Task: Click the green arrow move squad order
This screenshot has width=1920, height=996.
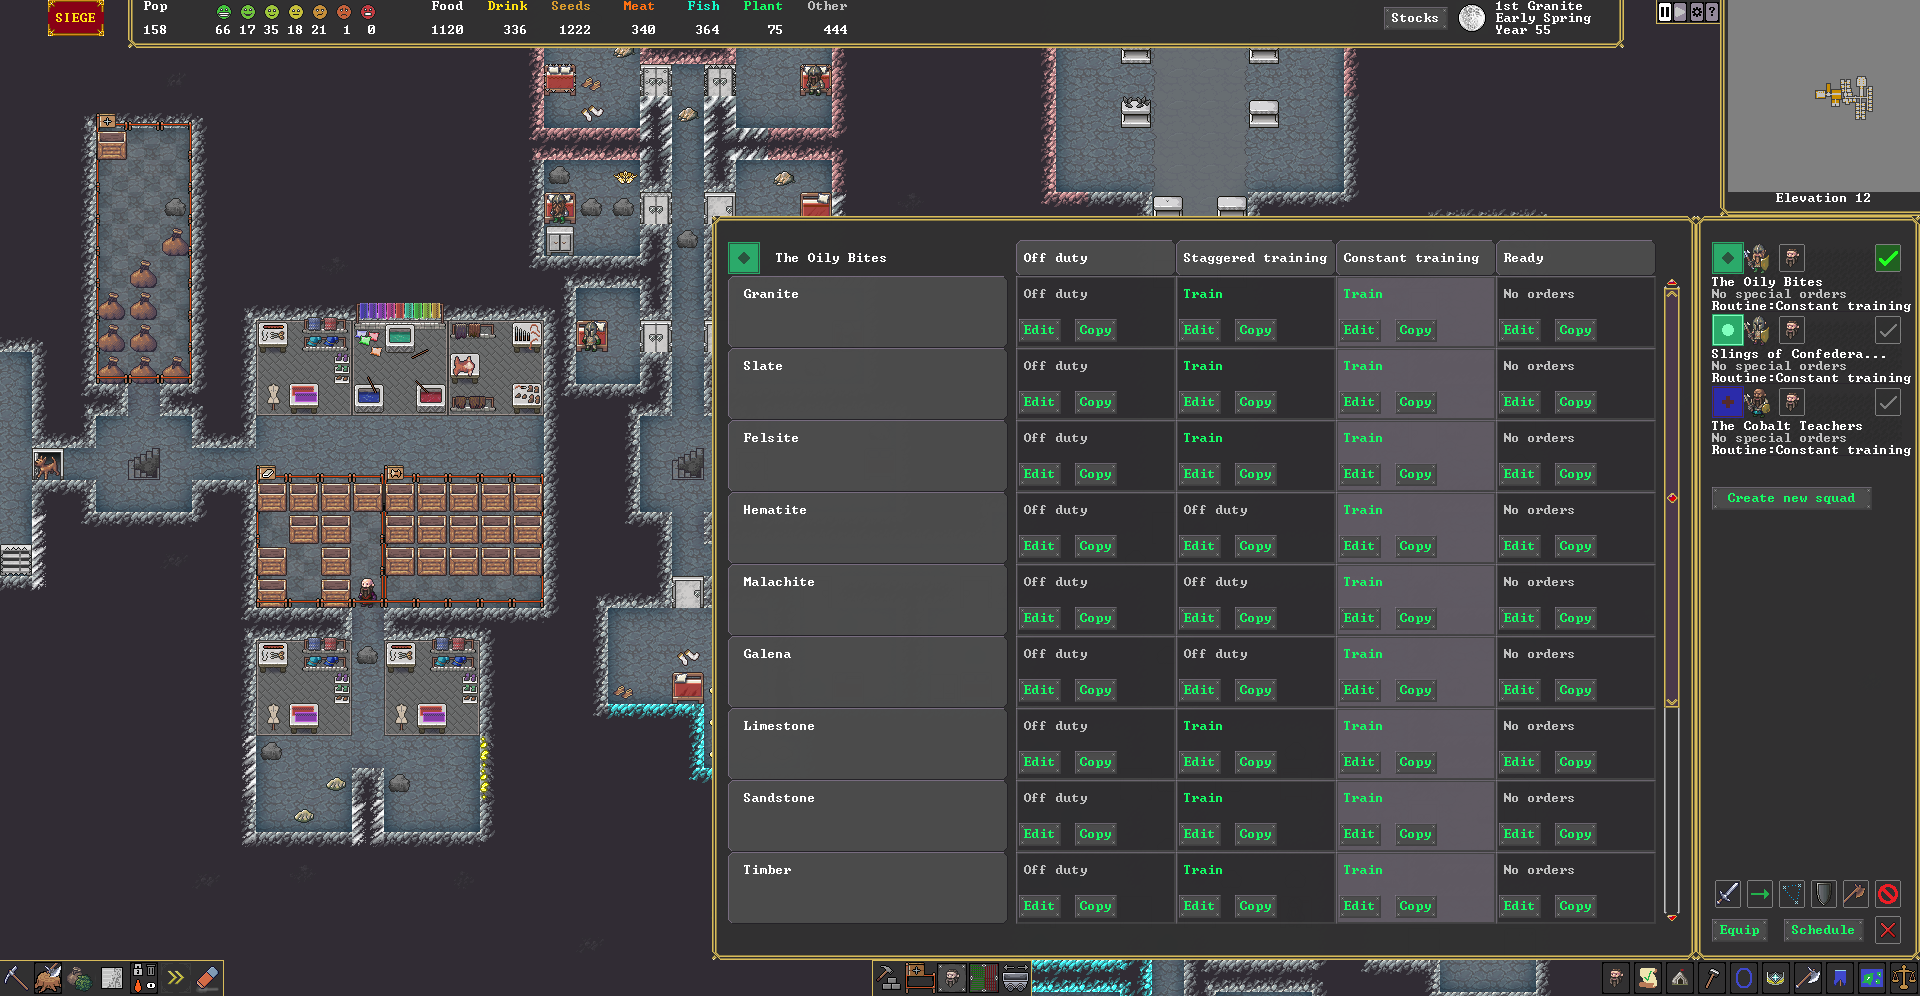Action: click(1759, 894)
